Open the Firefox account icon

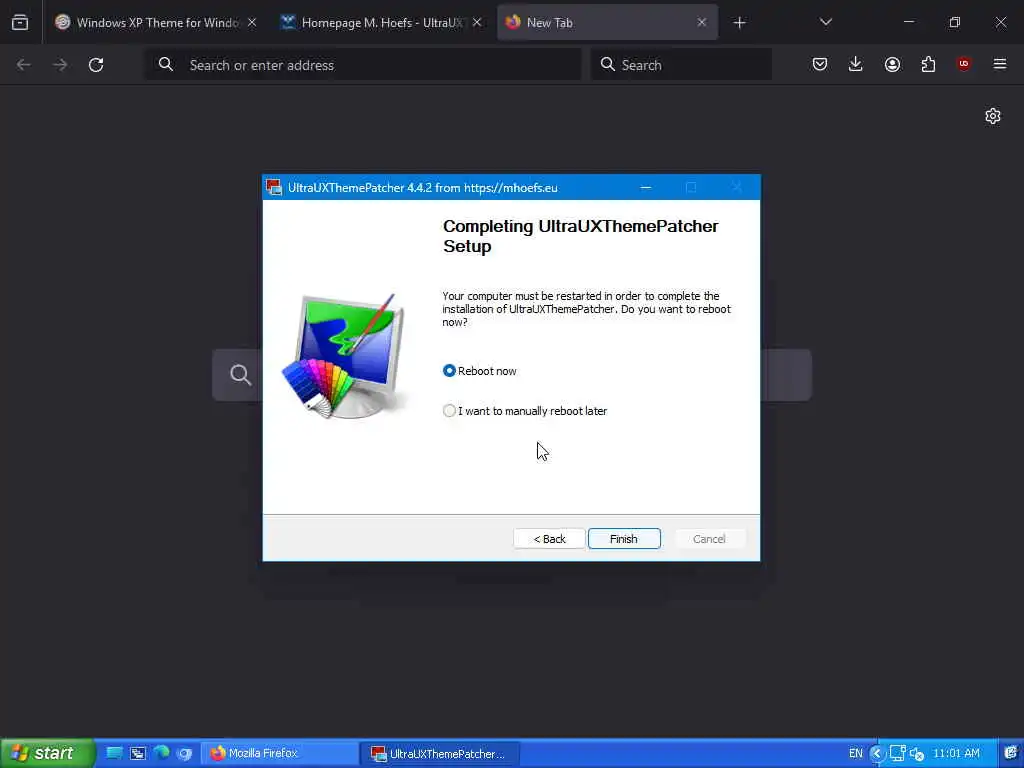[x=892, y=64]
